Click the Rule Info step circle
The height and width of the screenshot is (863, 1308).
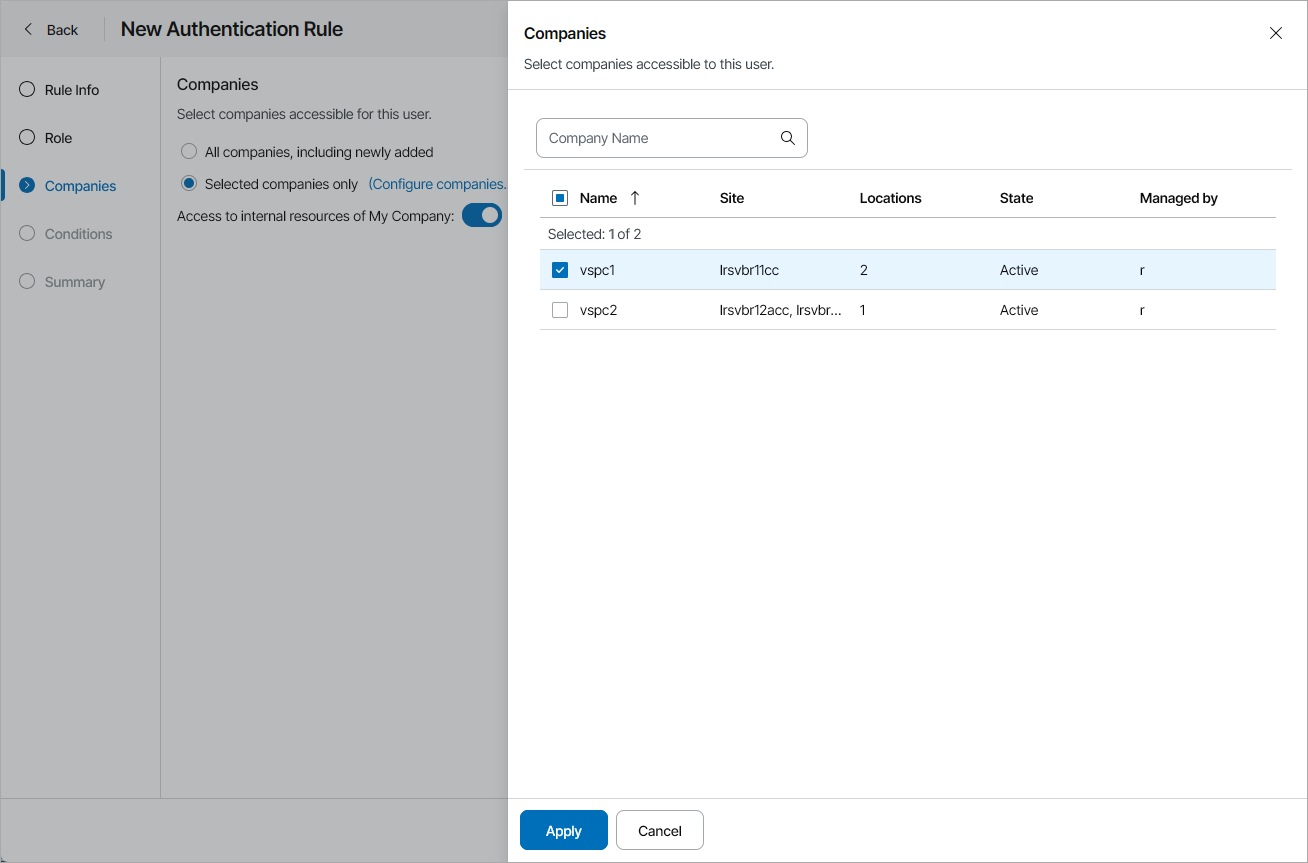[x=26, y=89]
